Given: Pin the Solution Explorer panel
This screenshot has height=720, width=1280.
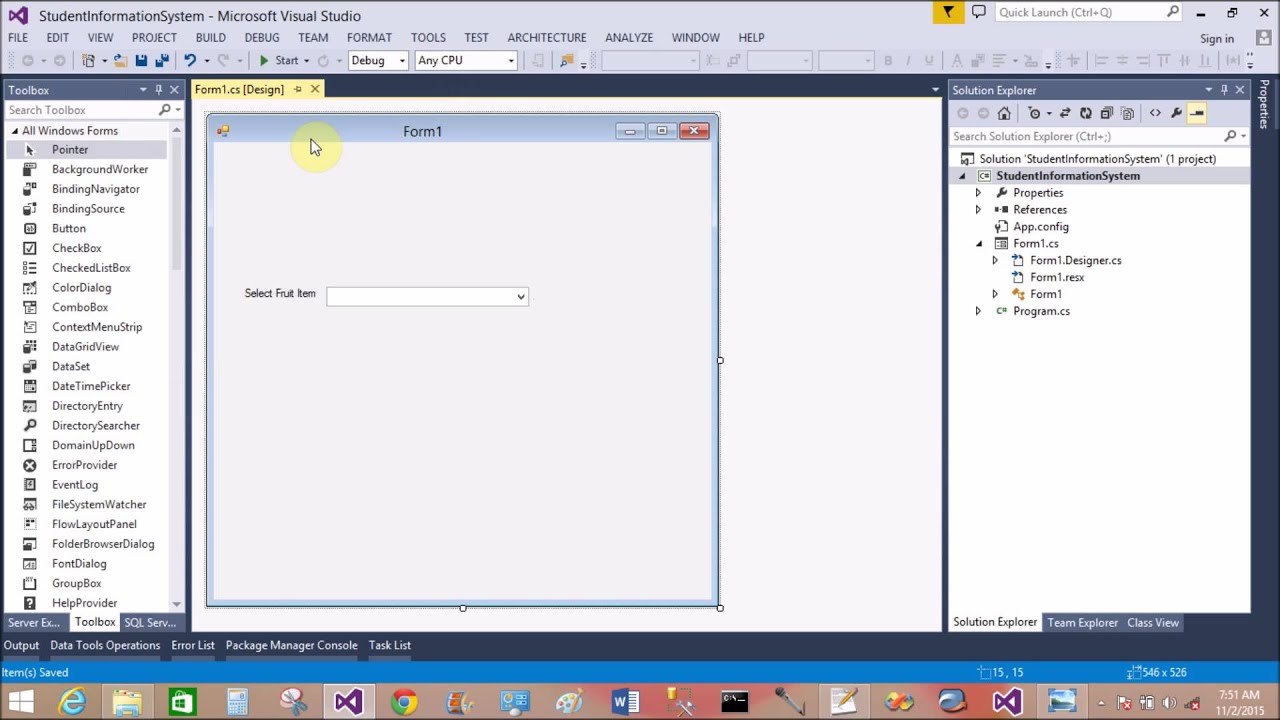Looking at the screenshot, I should (1224, 90).
